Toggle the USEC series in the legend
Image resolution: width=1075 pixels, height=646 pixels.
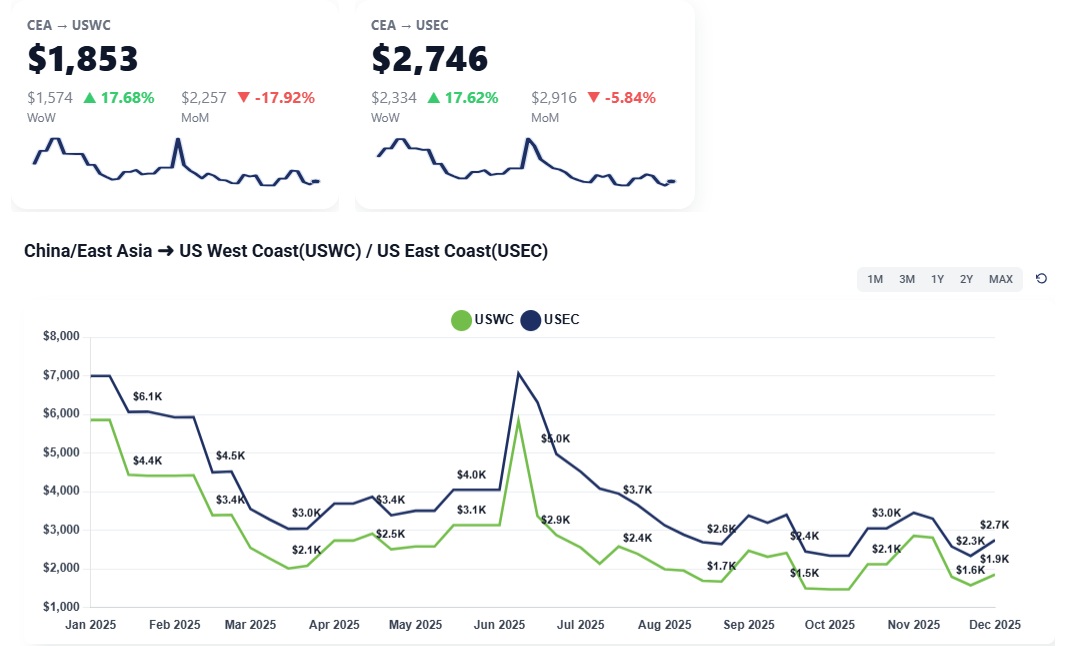pos(550,320)
